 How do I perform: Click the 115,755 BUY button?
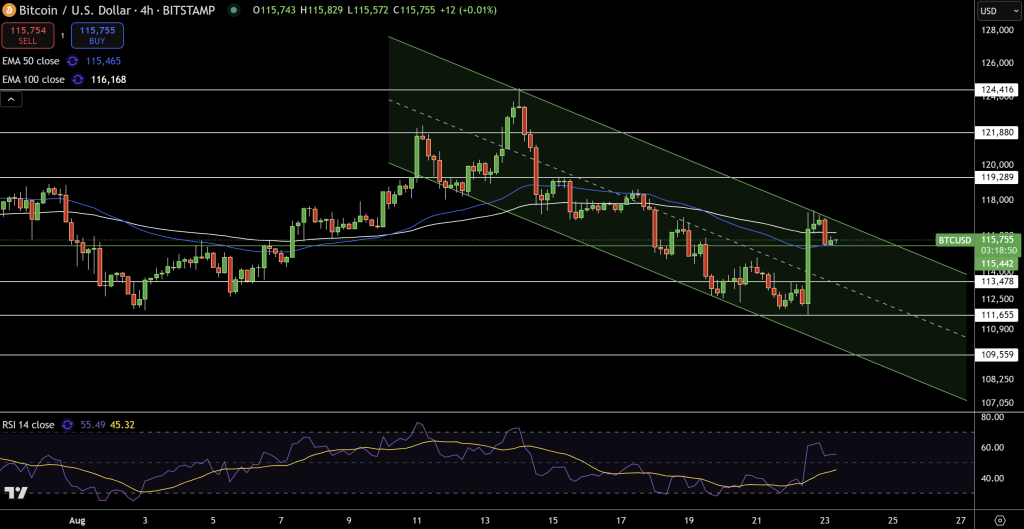[x=97, y=35]
